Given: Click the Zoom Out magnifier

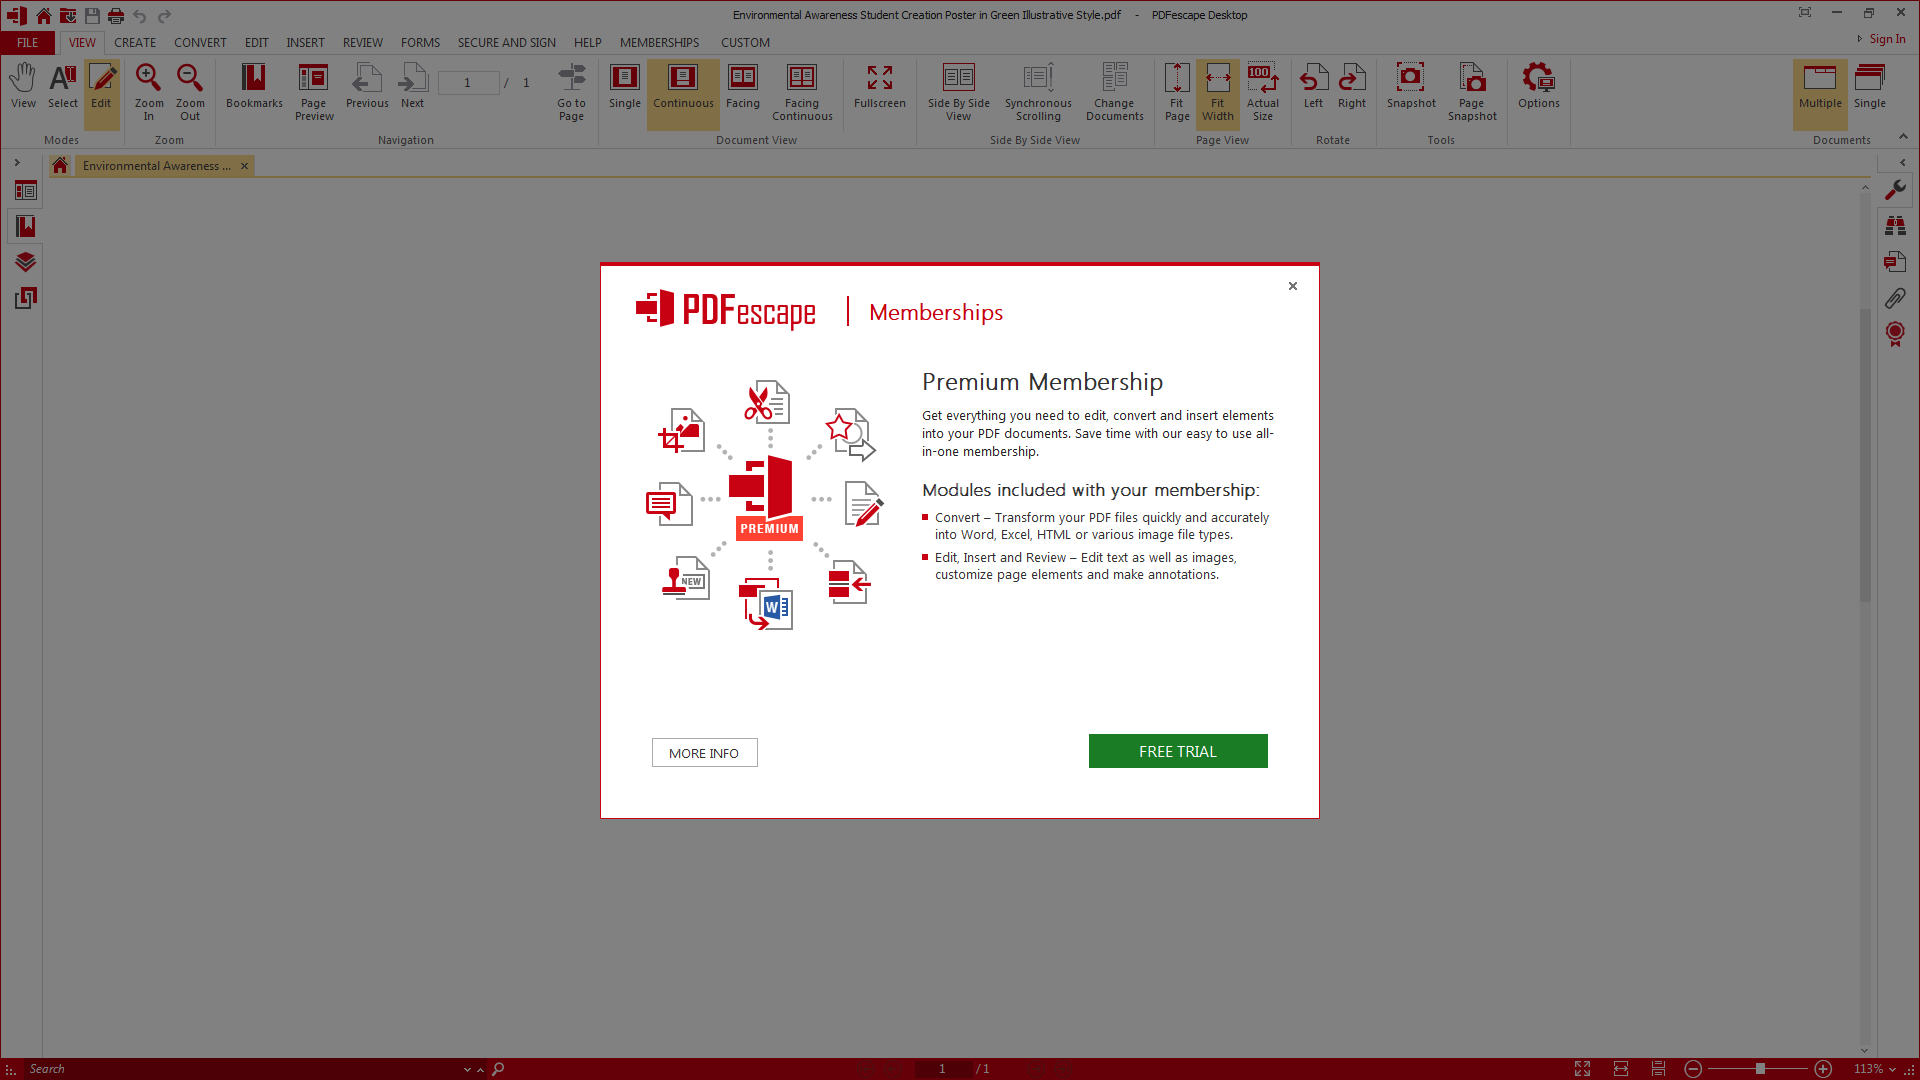Looking at the screenshot, I should (x=190, y=92).
